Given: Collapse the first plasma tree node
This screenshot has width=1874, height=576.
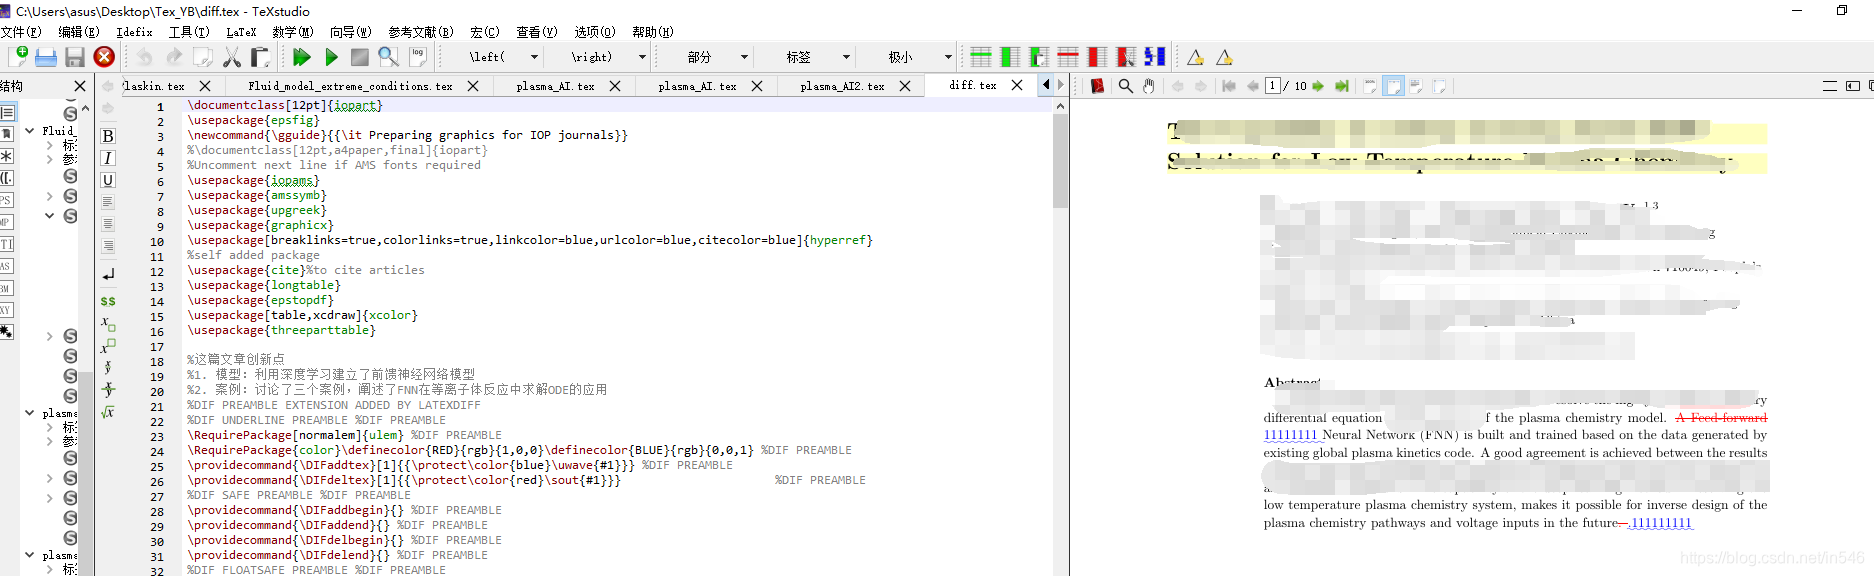Looking at the screenshot, I should click(x=29, y=413).
